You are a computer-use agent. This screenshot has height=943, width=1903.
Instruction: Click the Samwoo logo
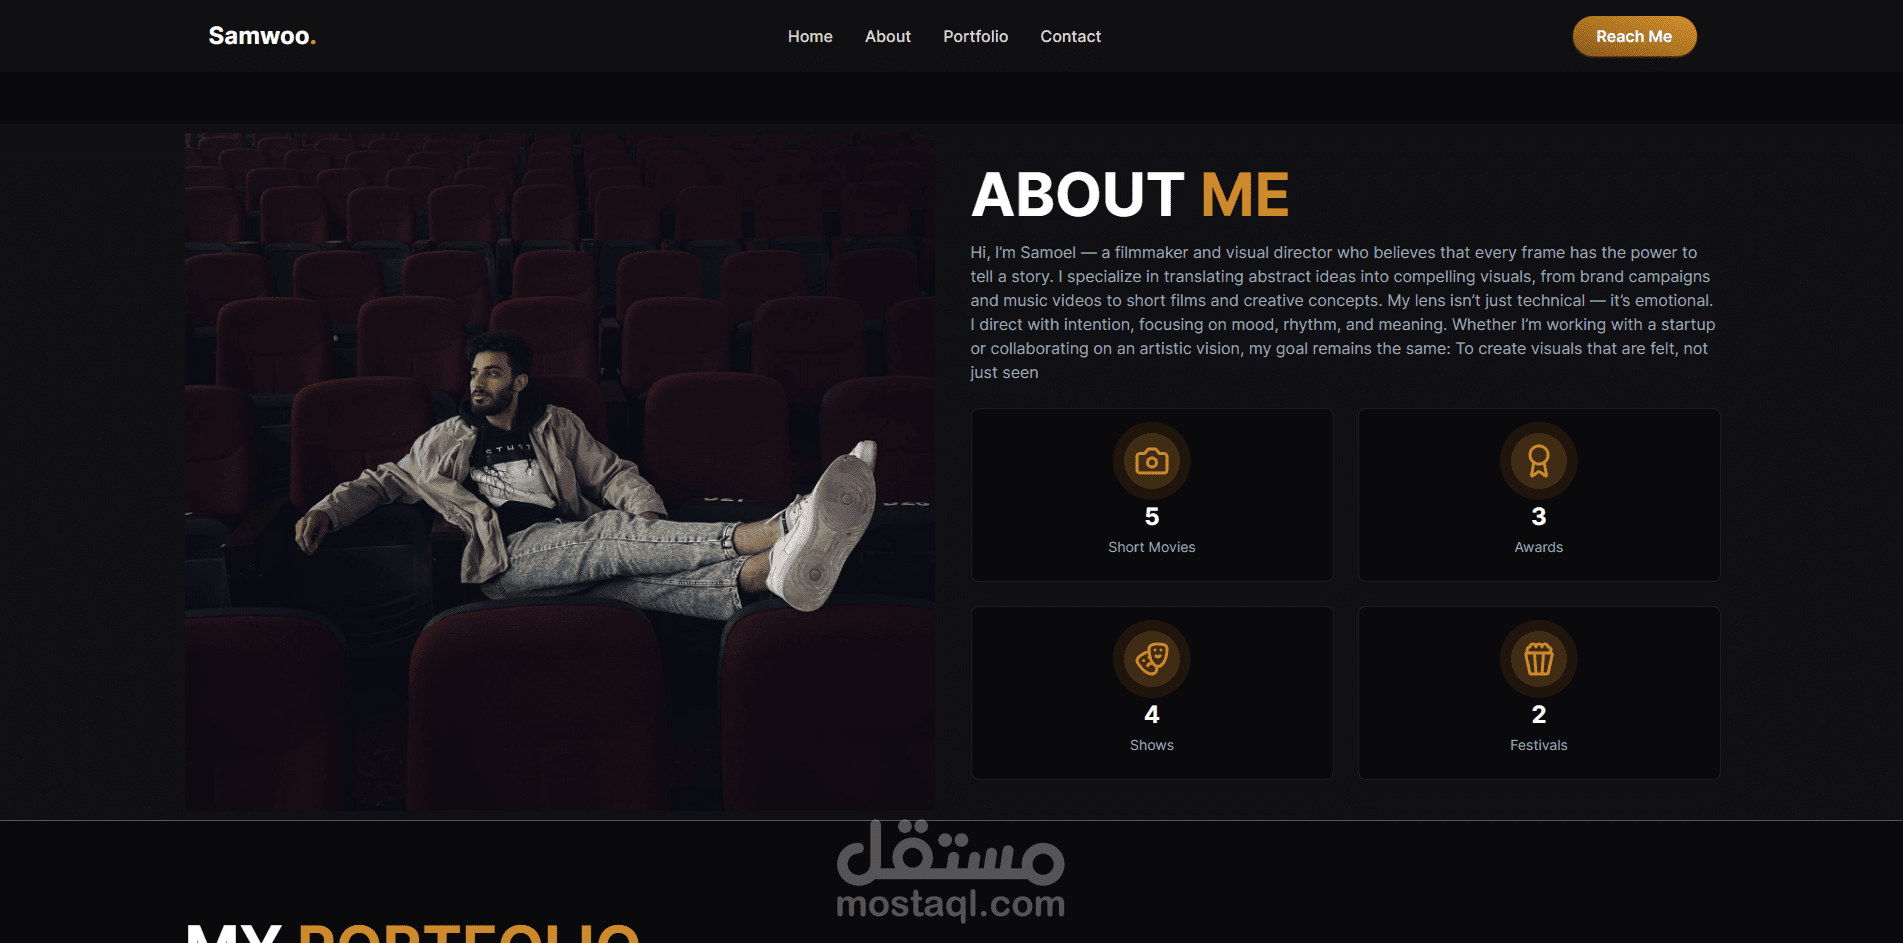pyautogui.click(x=262, y=36)
